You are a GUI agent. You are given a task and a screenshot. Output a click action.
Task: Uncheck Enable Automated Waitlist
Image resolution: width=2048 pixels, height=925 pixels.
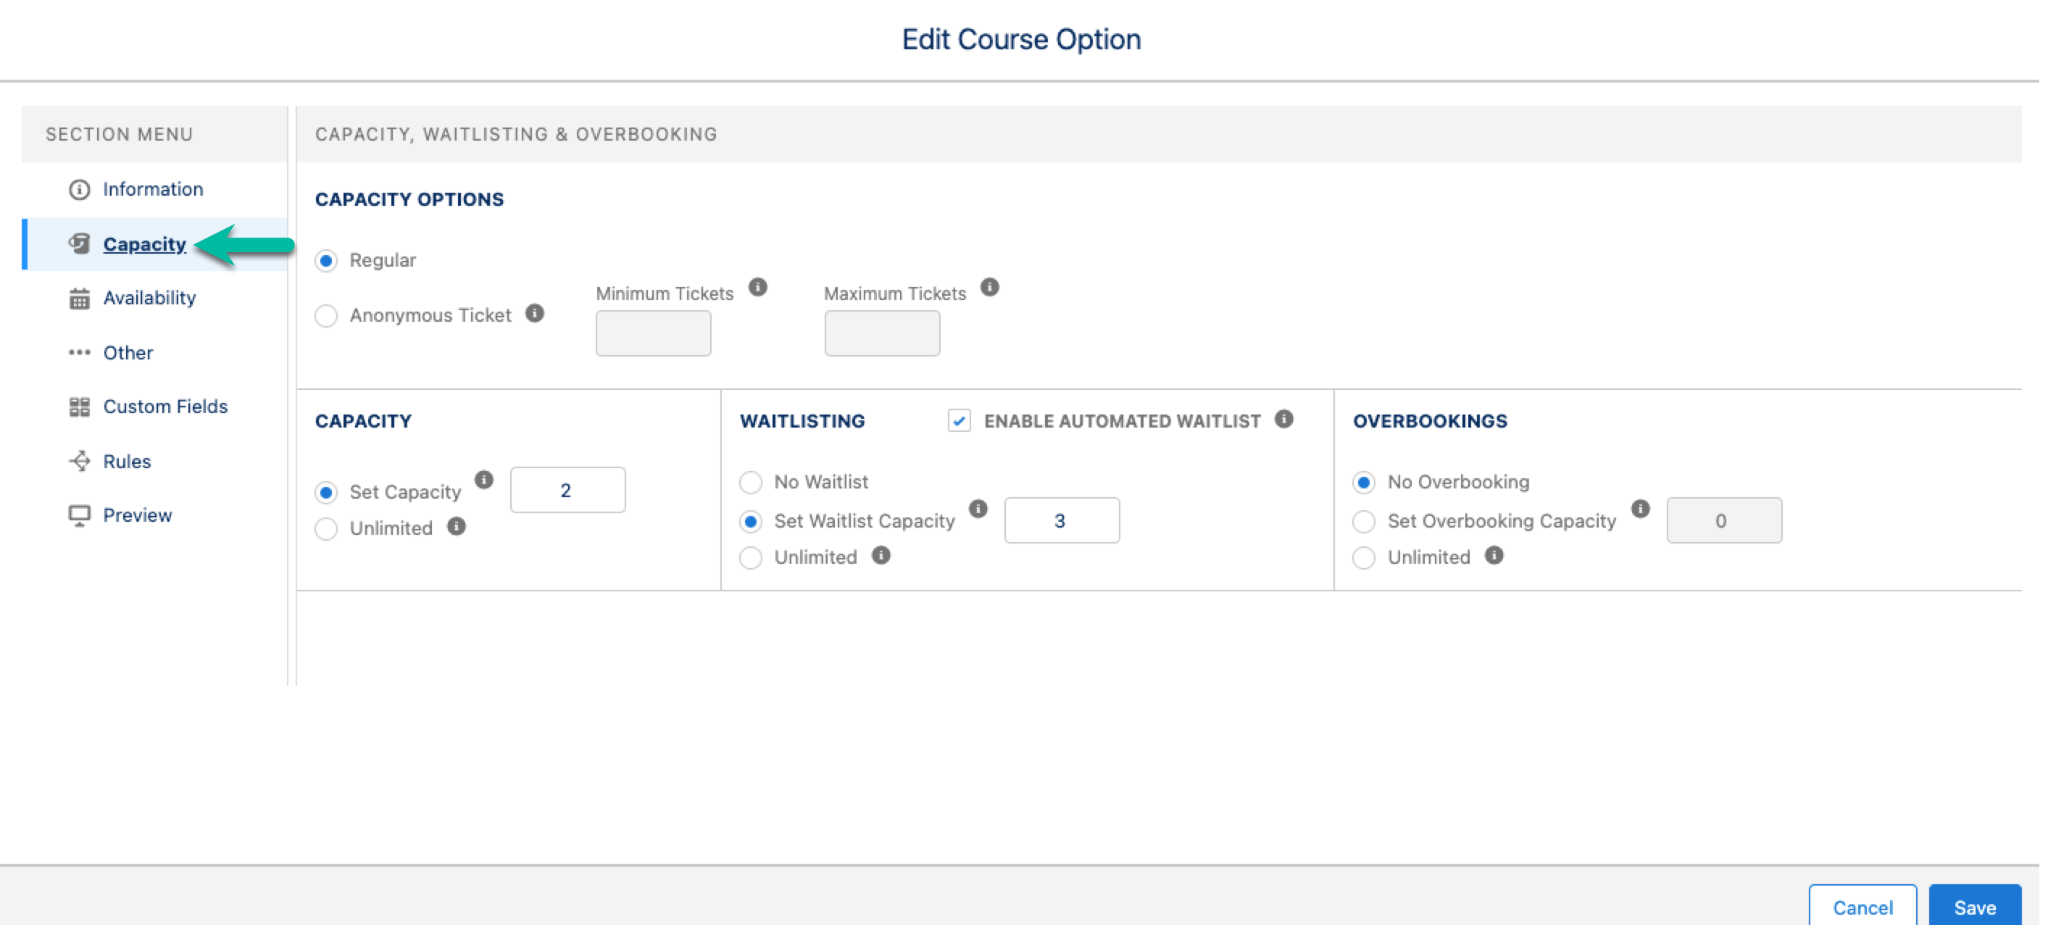pyautogui.click(x=958, y=421)
